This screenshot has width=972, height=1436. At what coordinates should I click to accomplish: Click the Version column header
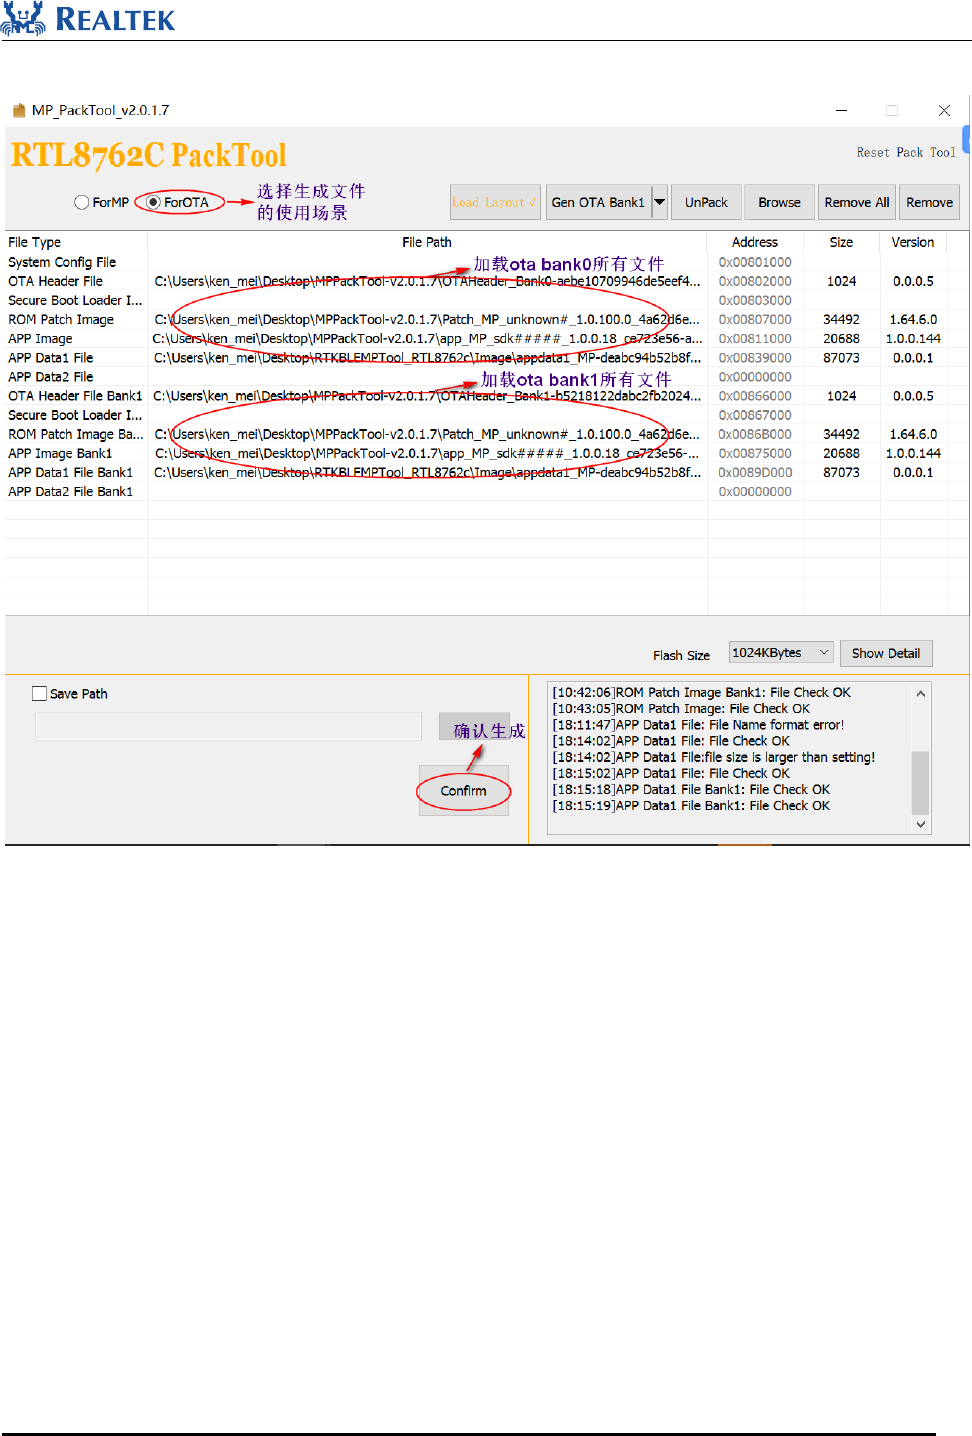[x=913, y=242]
